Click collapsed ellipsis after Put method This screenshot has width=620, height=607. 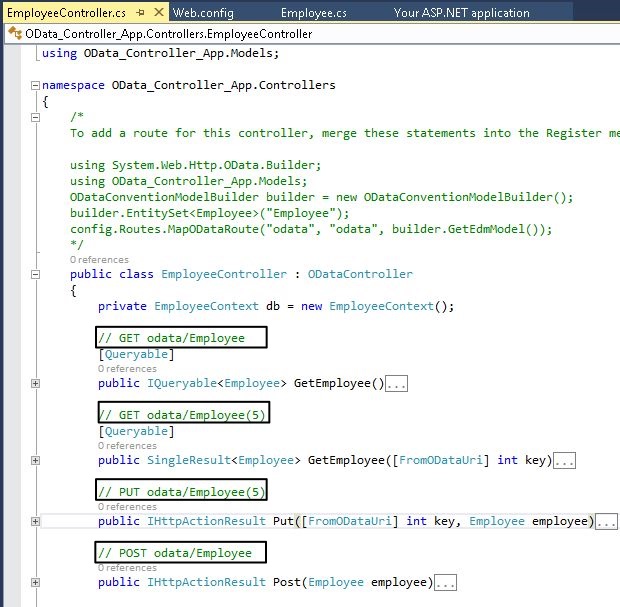(x=606, y=522)
